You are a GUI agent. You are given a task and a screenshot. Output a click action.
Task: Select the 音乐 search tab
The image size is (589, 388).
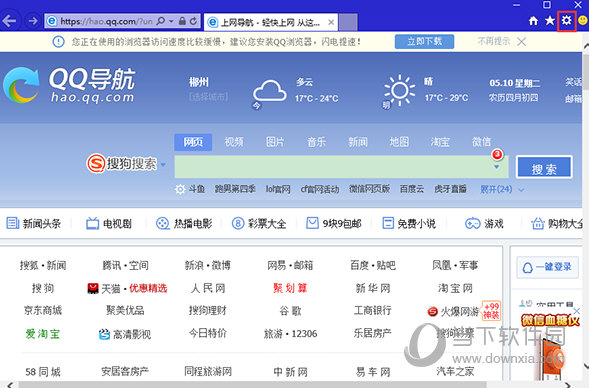(x=316, y=142)
